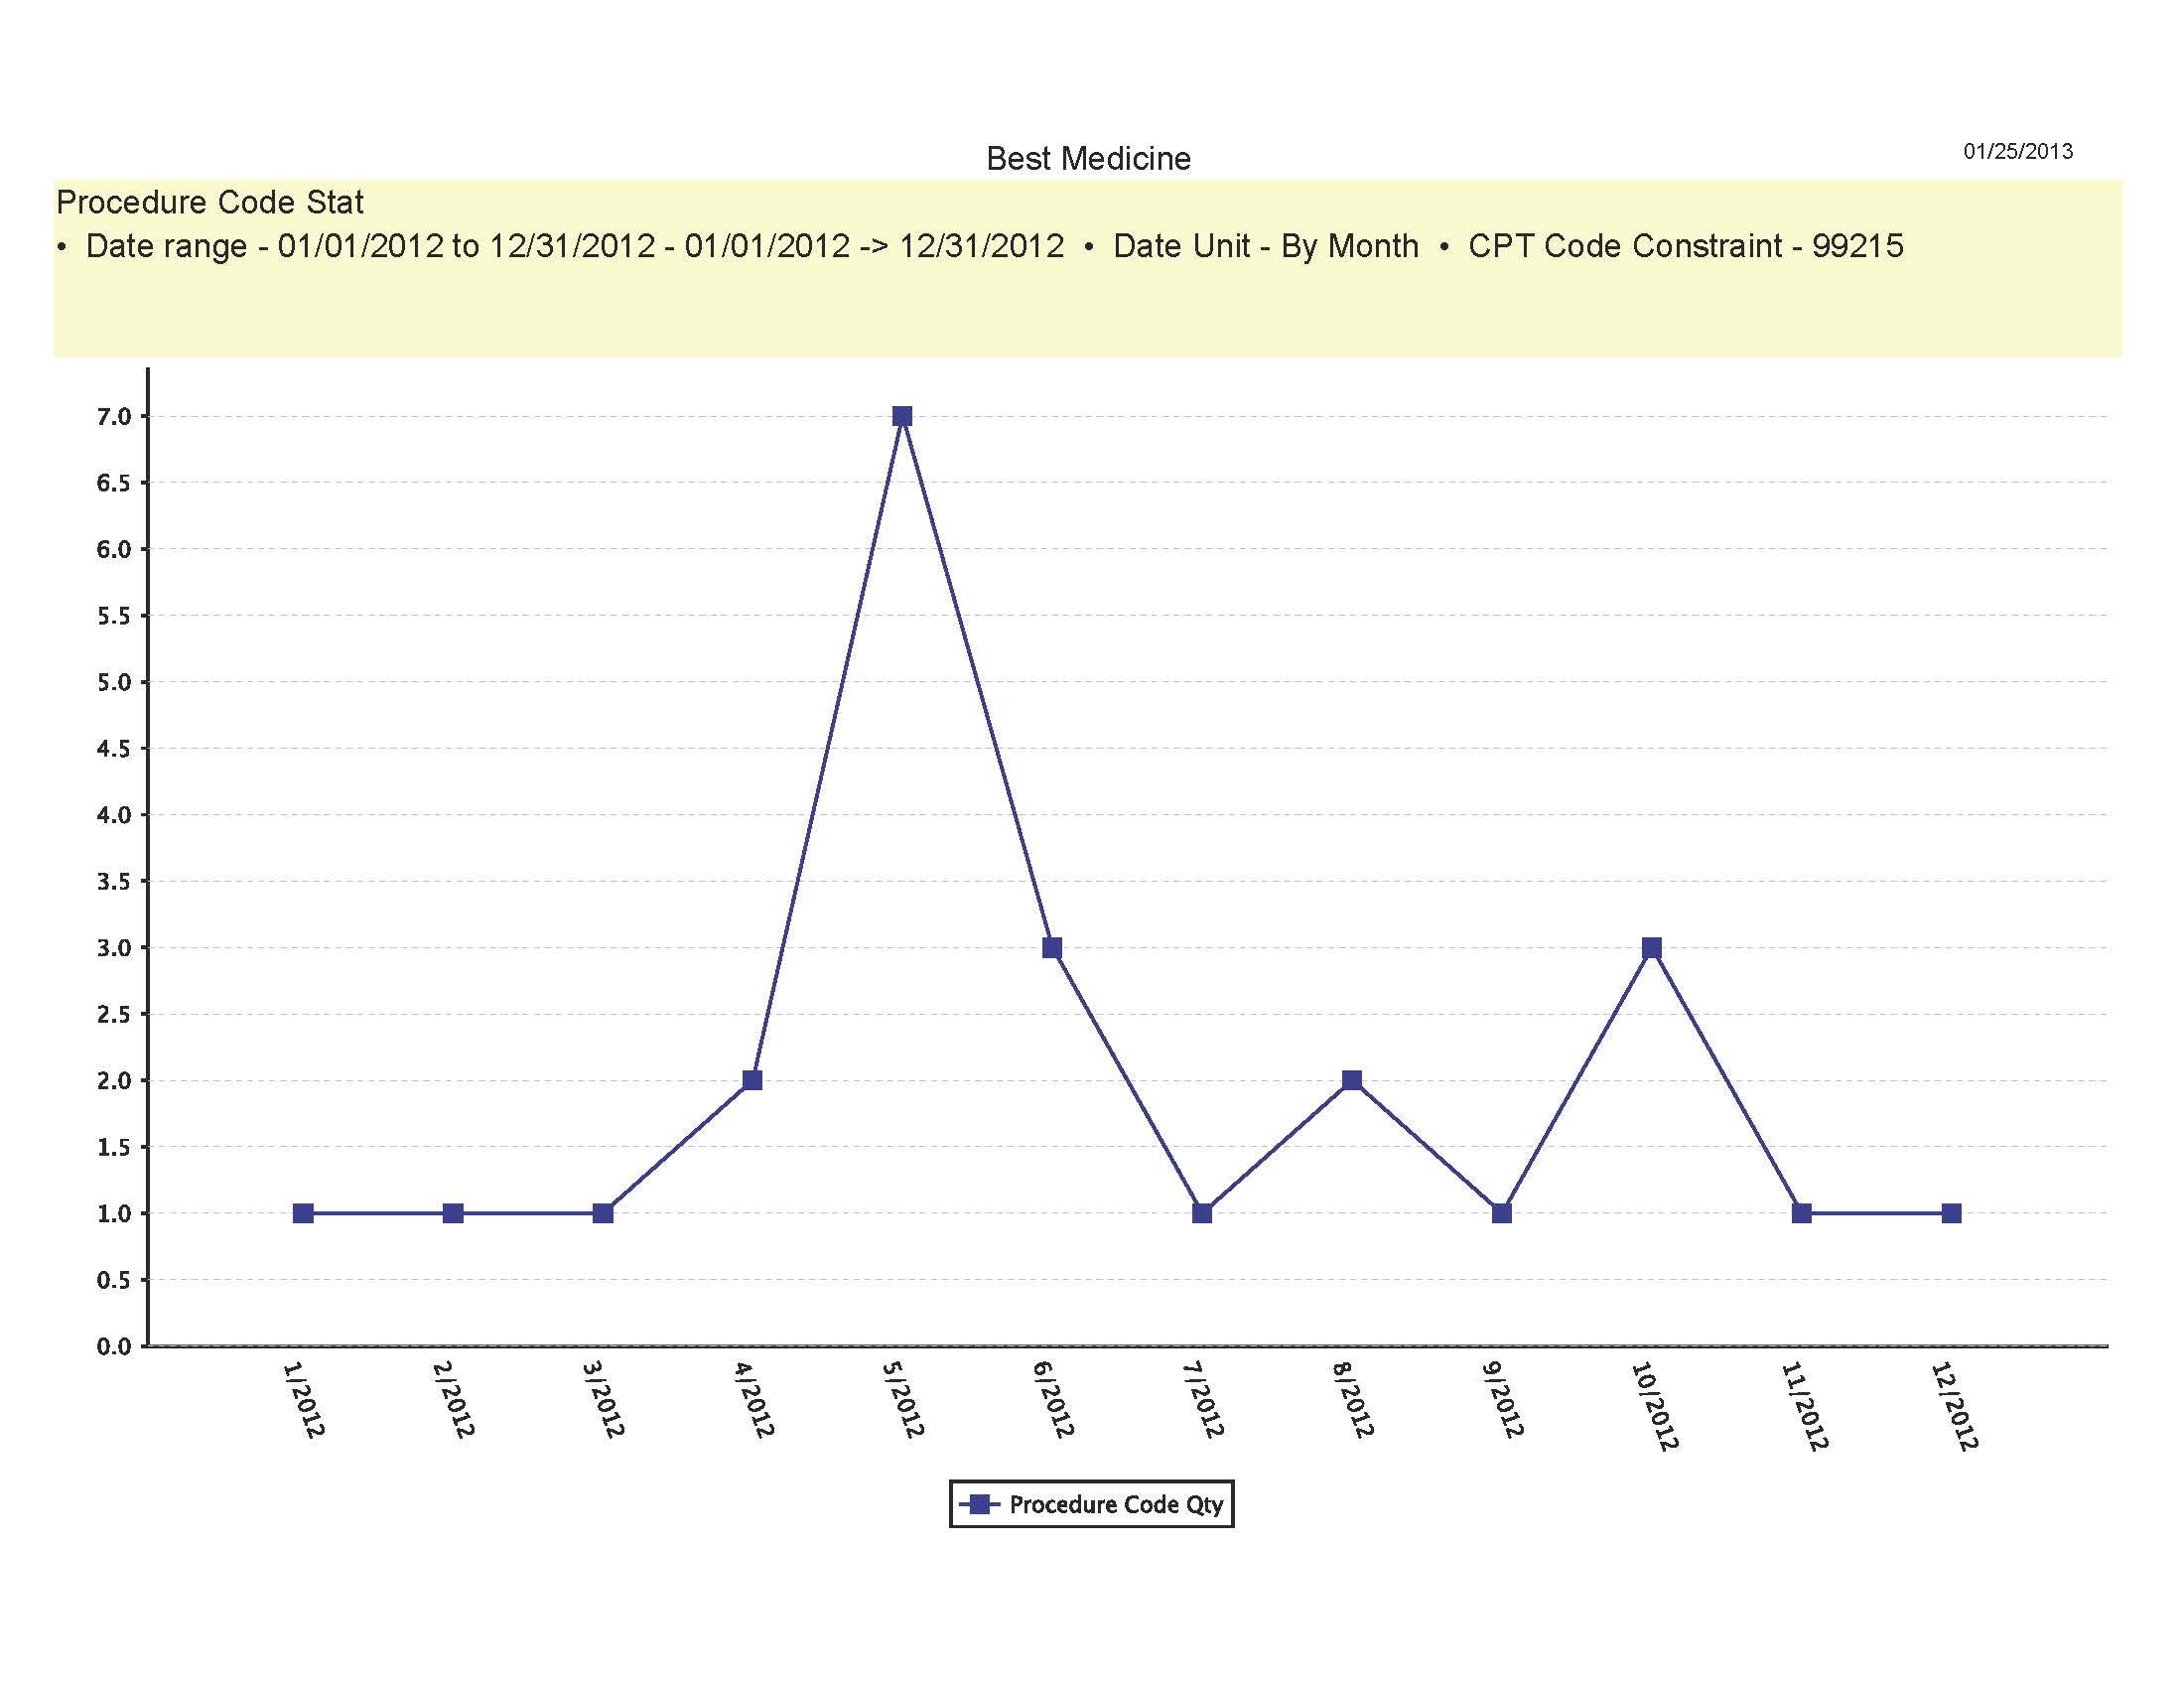Click the Procedure Code Qty legend label
The image size is (2184, 1688).
[1116, 1505]
